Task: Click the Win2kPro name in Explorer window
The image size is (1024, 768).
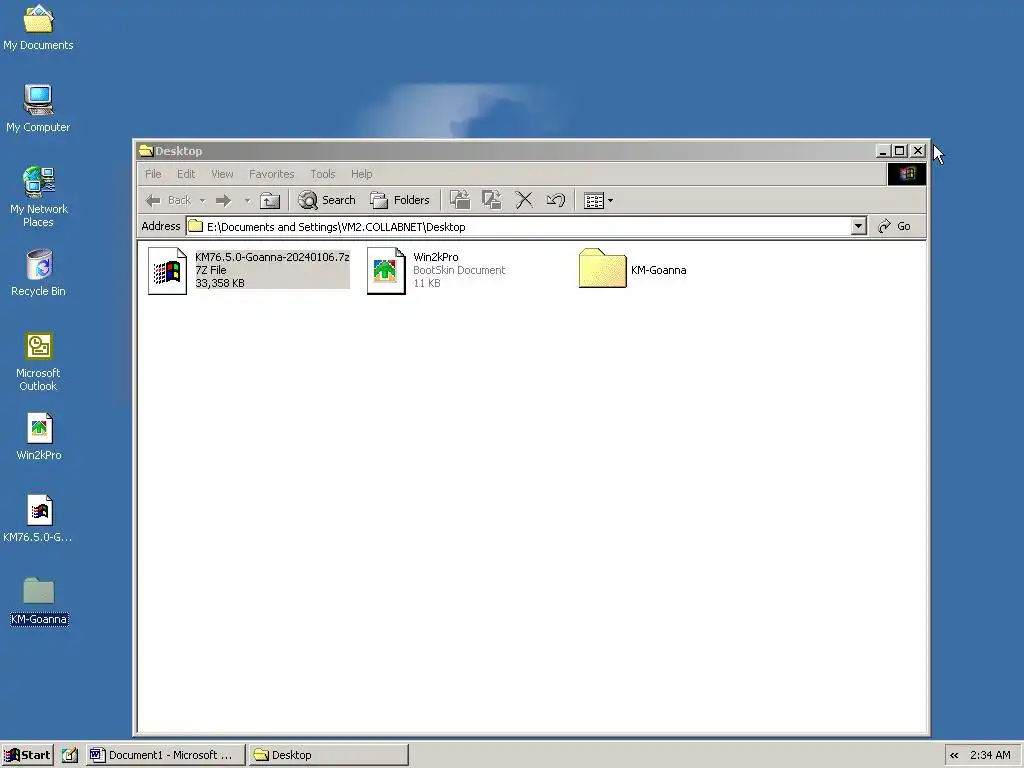Action: [x=436, y=257]
